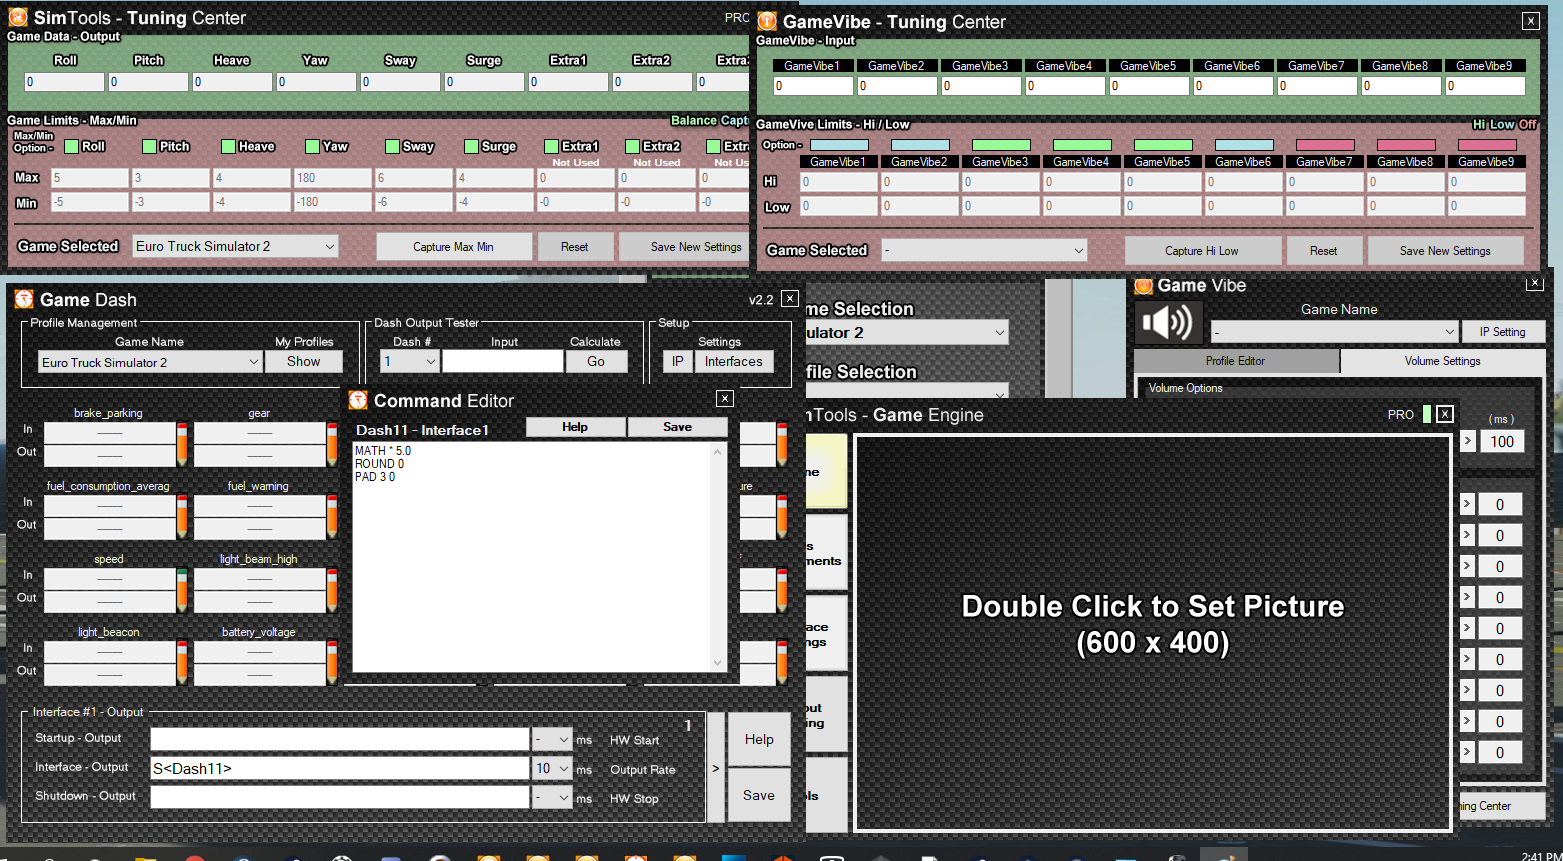Click the Max Yaw field showing 180
Image resolution: width=1563 pixels, height=861 pixels.
333,178
